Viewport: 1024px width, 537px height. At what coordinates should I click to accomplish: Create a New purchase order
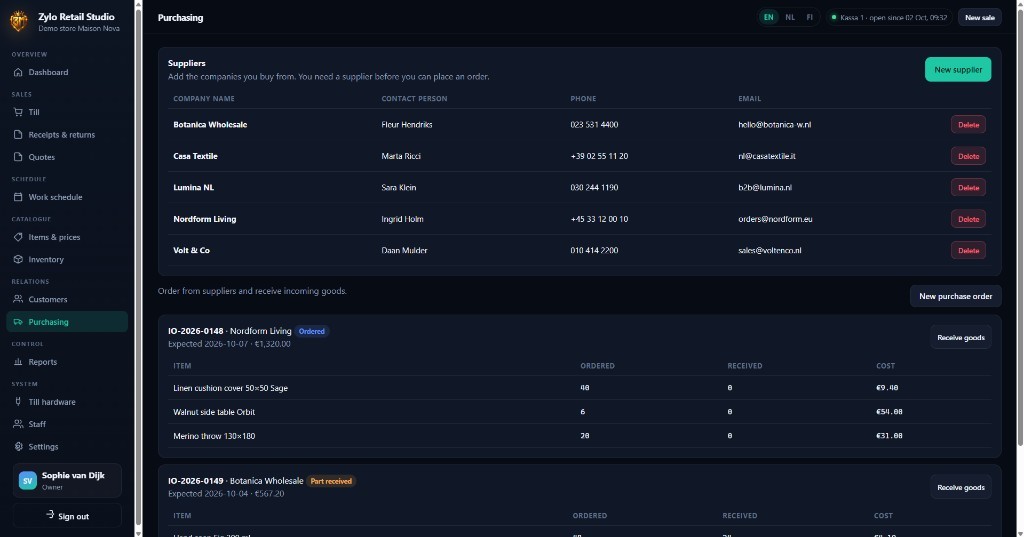tap(955, 296)
